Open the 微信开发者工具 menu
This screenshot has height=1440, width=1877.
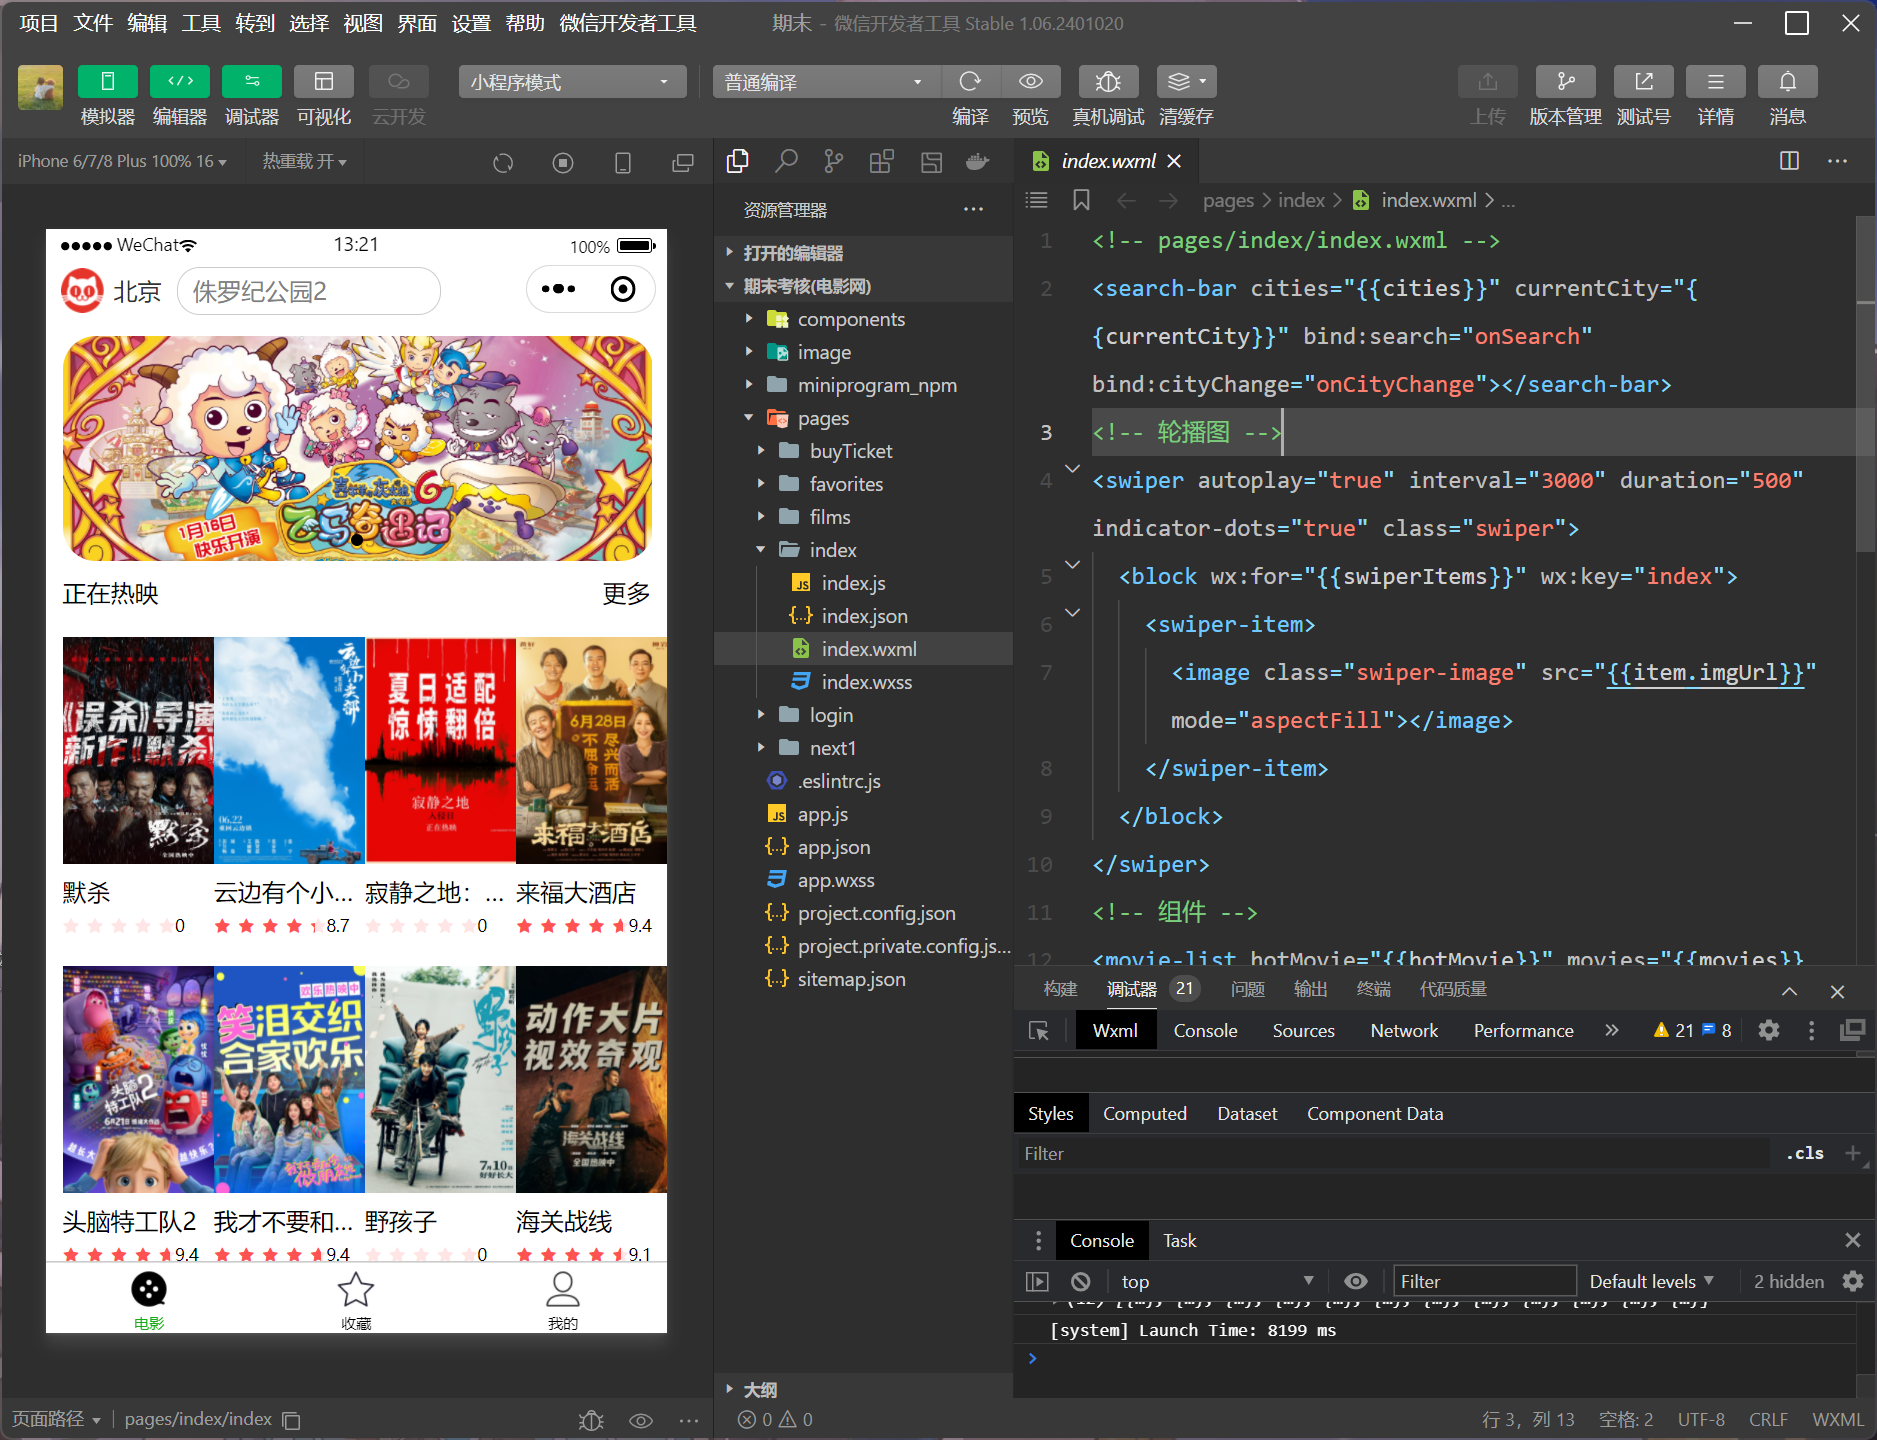(x=628, y=23)
